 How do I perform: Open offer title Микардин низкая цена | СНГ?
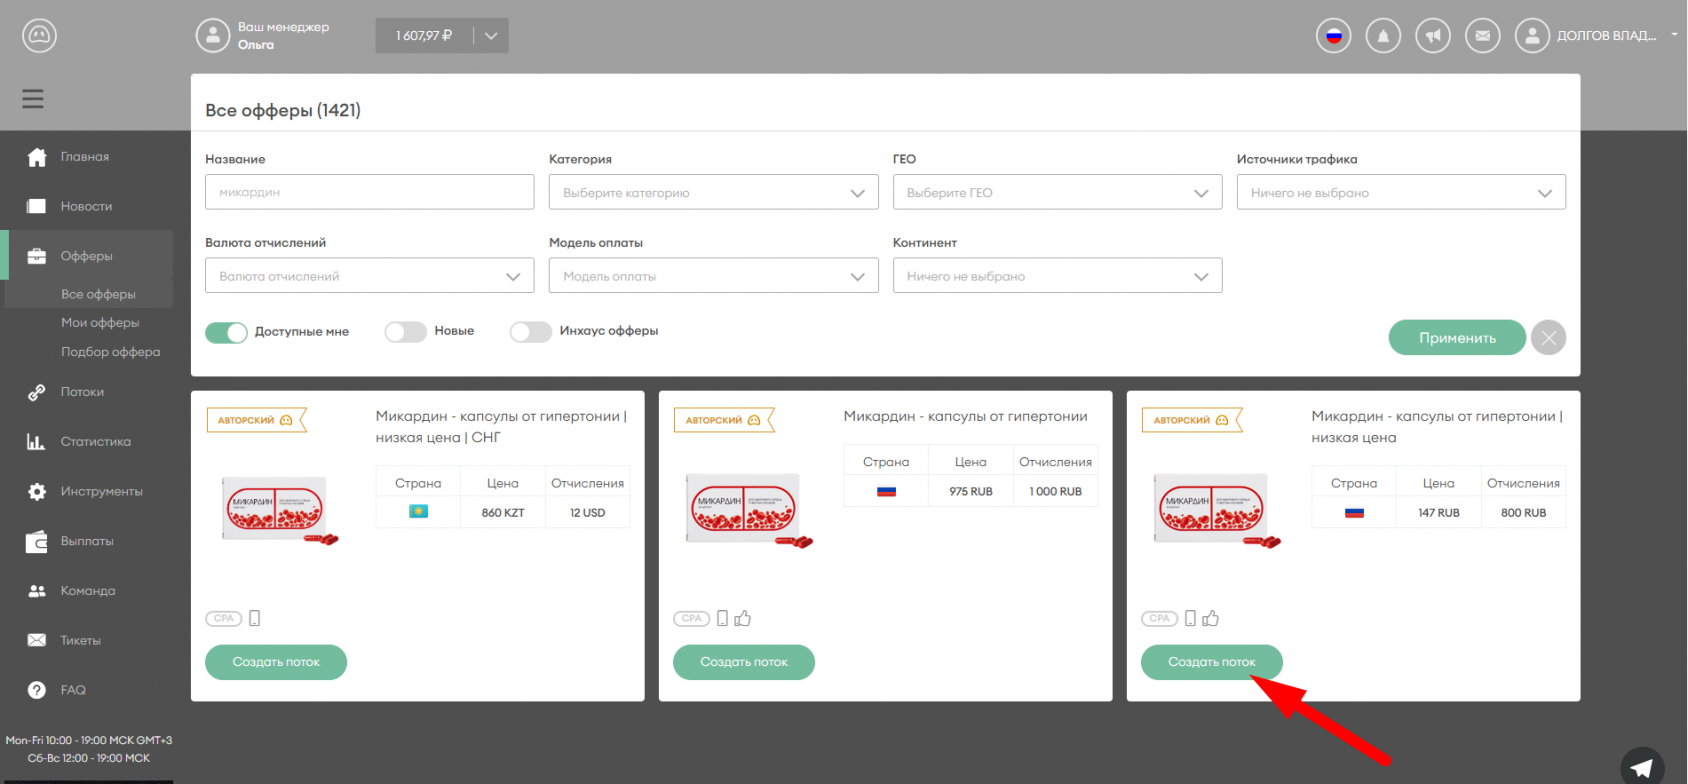coord(501,427)
